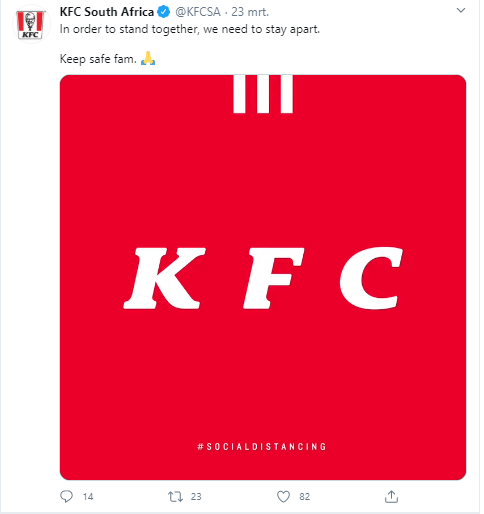
Task: Click the reply count 14
Action: [x=88, y=497]
